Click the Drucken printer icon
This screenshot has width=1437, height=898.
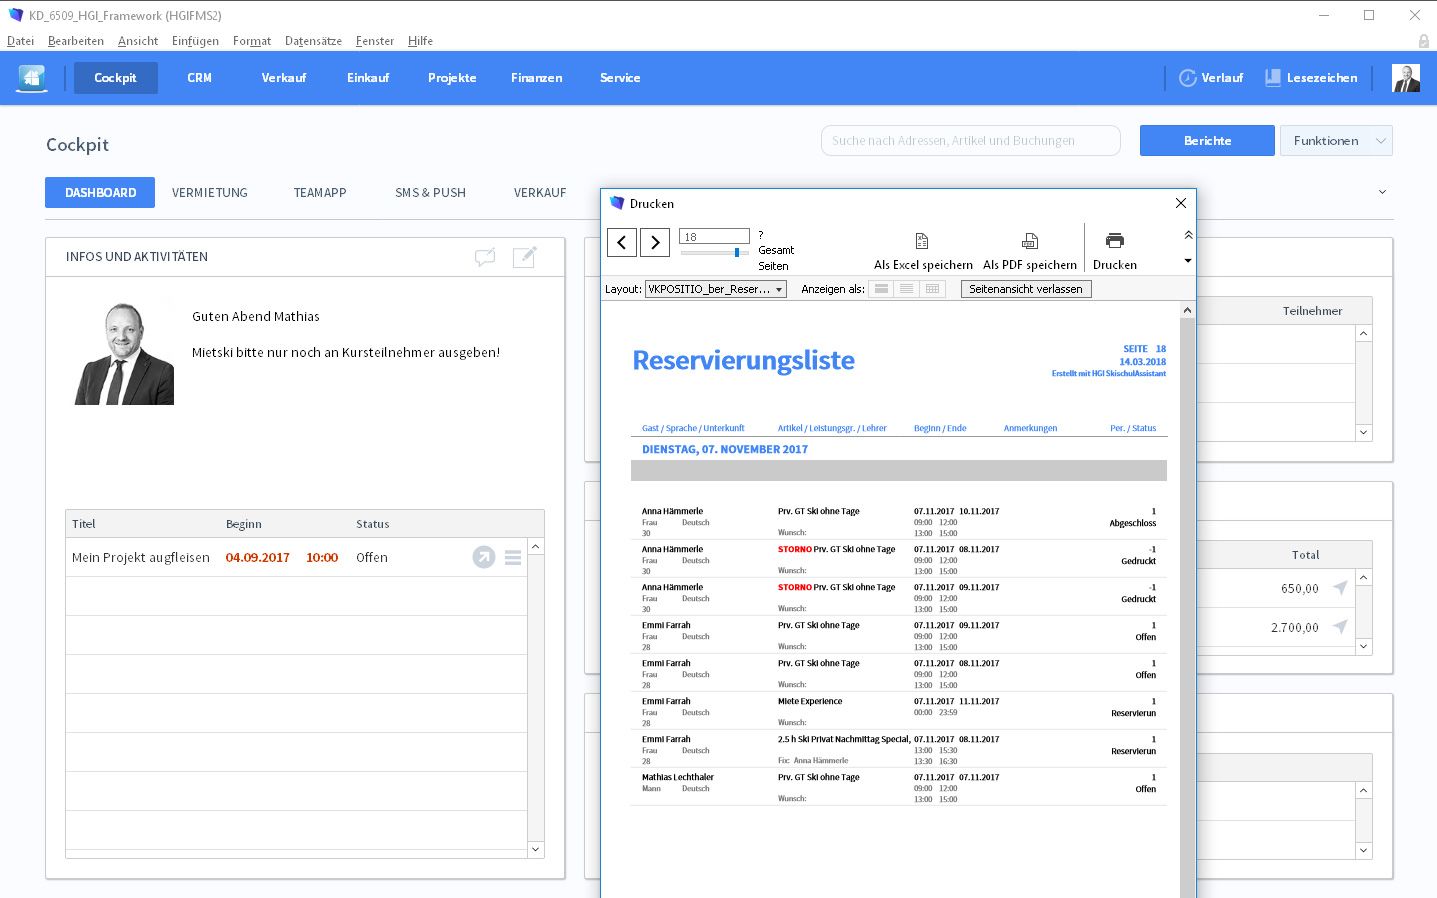point(1114,241)
